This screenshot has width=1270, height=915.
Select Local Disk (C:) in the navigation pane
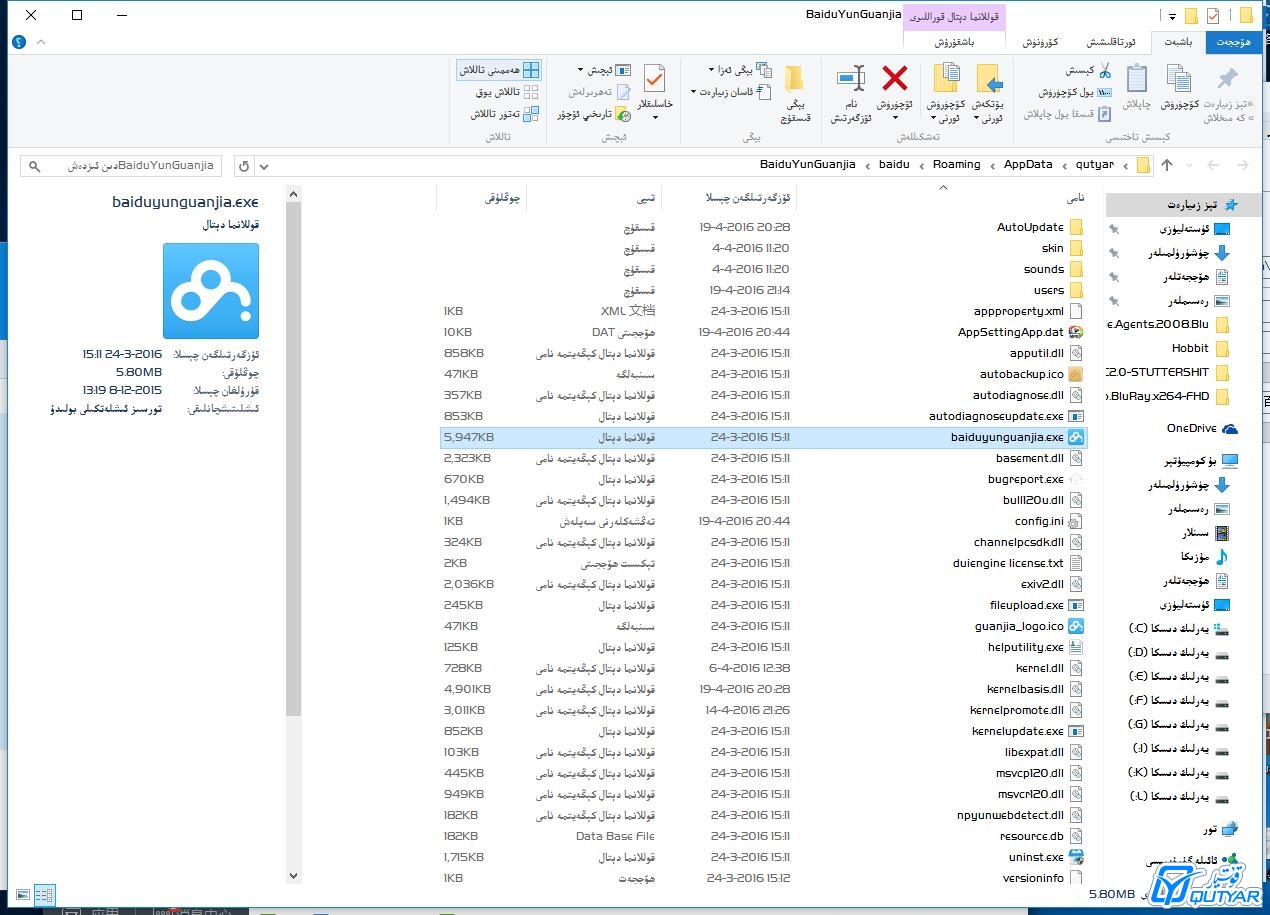click(1177, 629)
